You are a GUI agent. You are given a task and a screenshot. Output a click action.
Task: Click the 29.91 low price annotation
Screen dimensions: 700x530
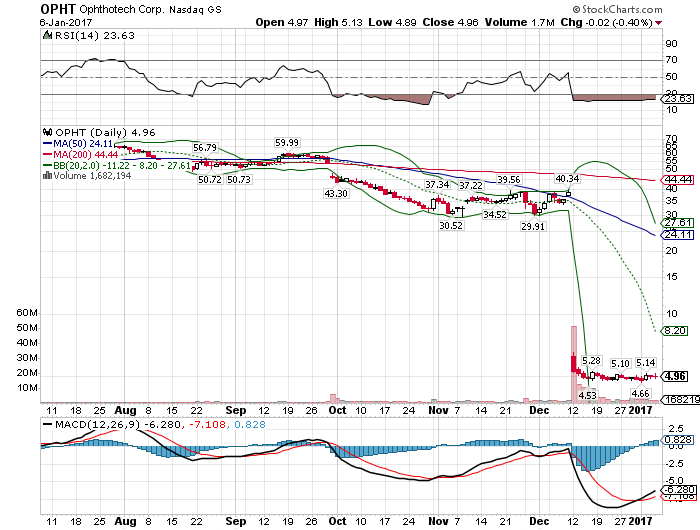(533, 226)
